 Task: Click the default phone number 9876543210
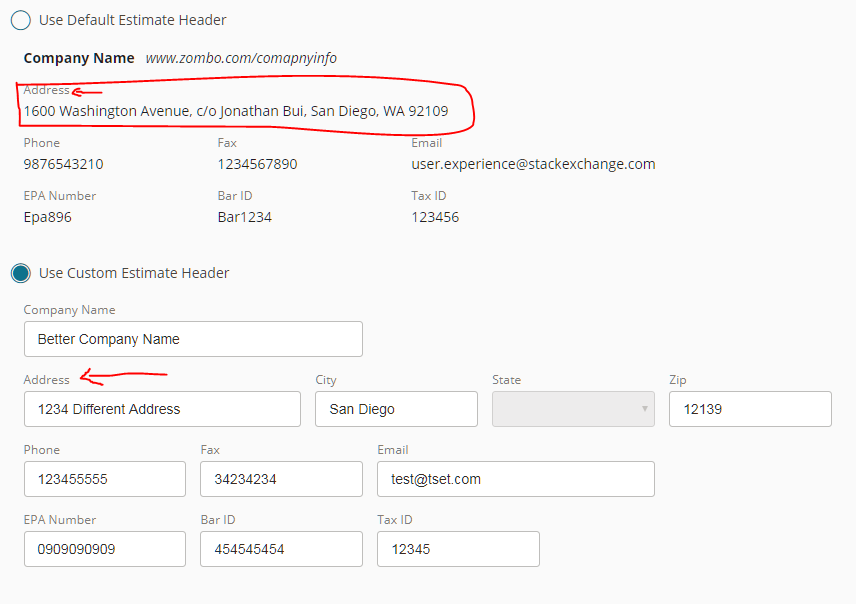click(x=63, y=164)
